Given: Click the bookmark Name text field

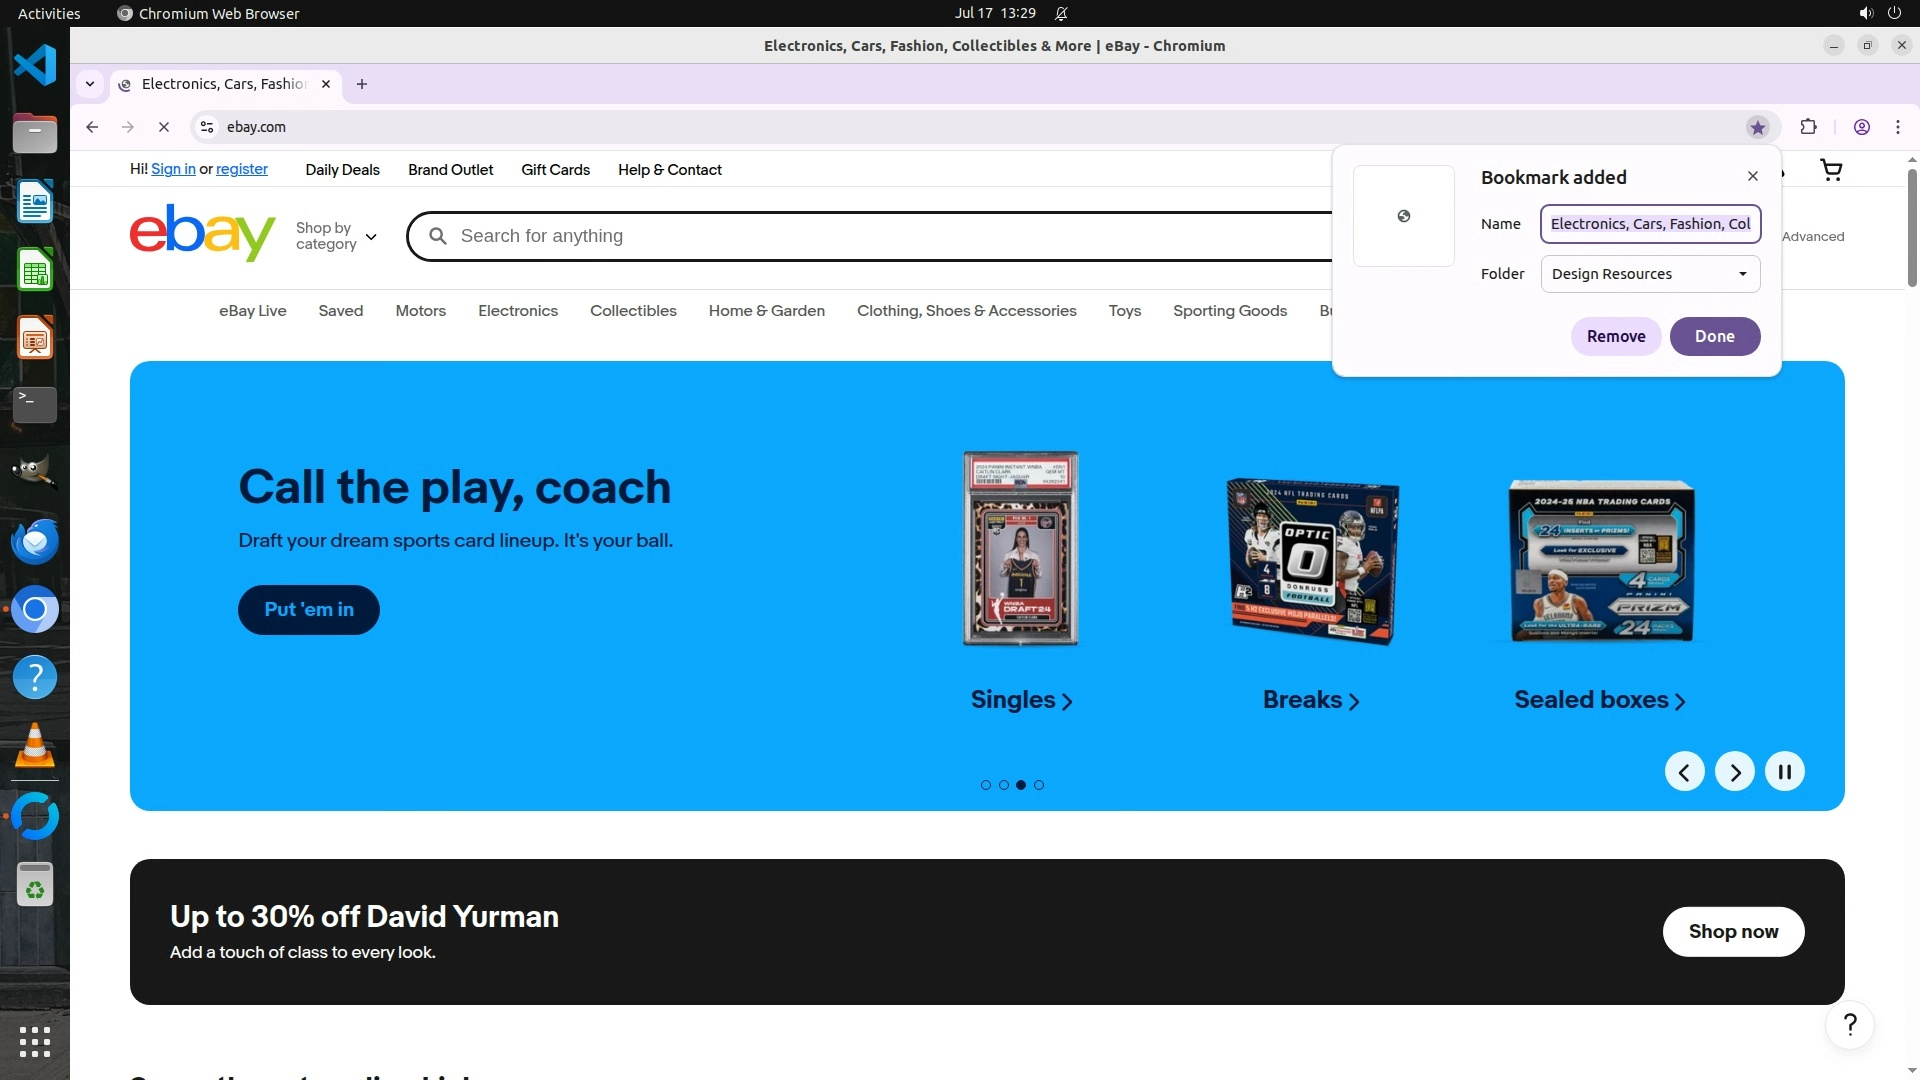Looking at the screenshot, I should pyautogui.click(x=1650, y=224).
